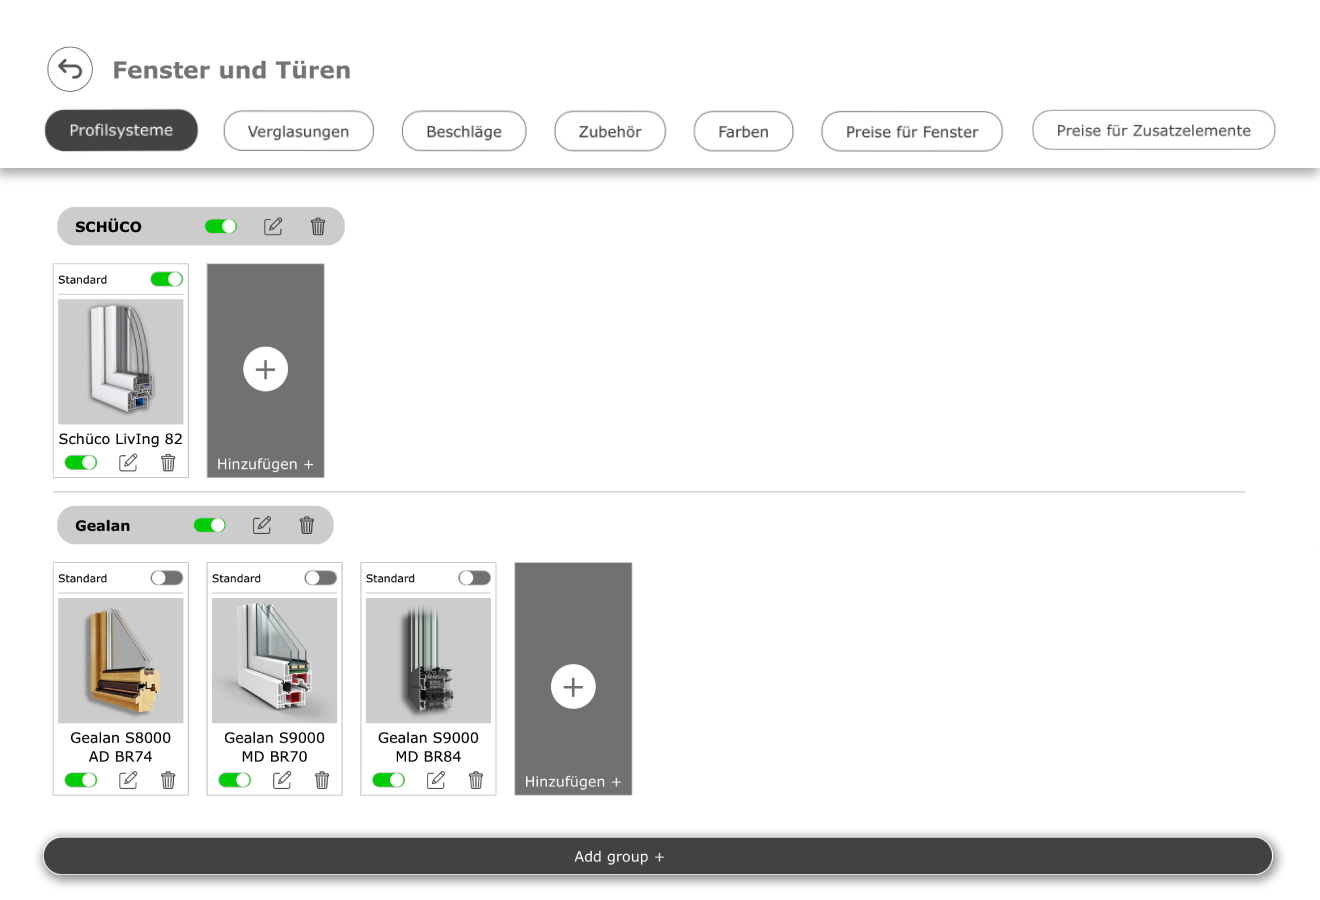Edit the Gealan S9000 MD BR70 profile

coord(281,780)
